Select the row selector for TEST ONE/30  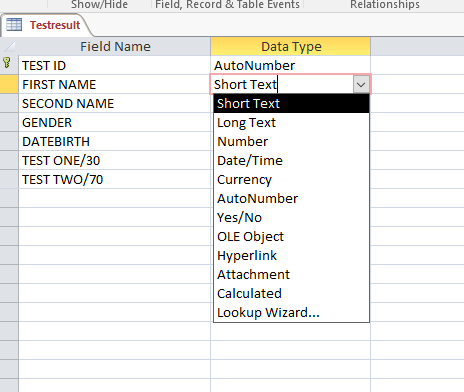[x=9, y=160]
